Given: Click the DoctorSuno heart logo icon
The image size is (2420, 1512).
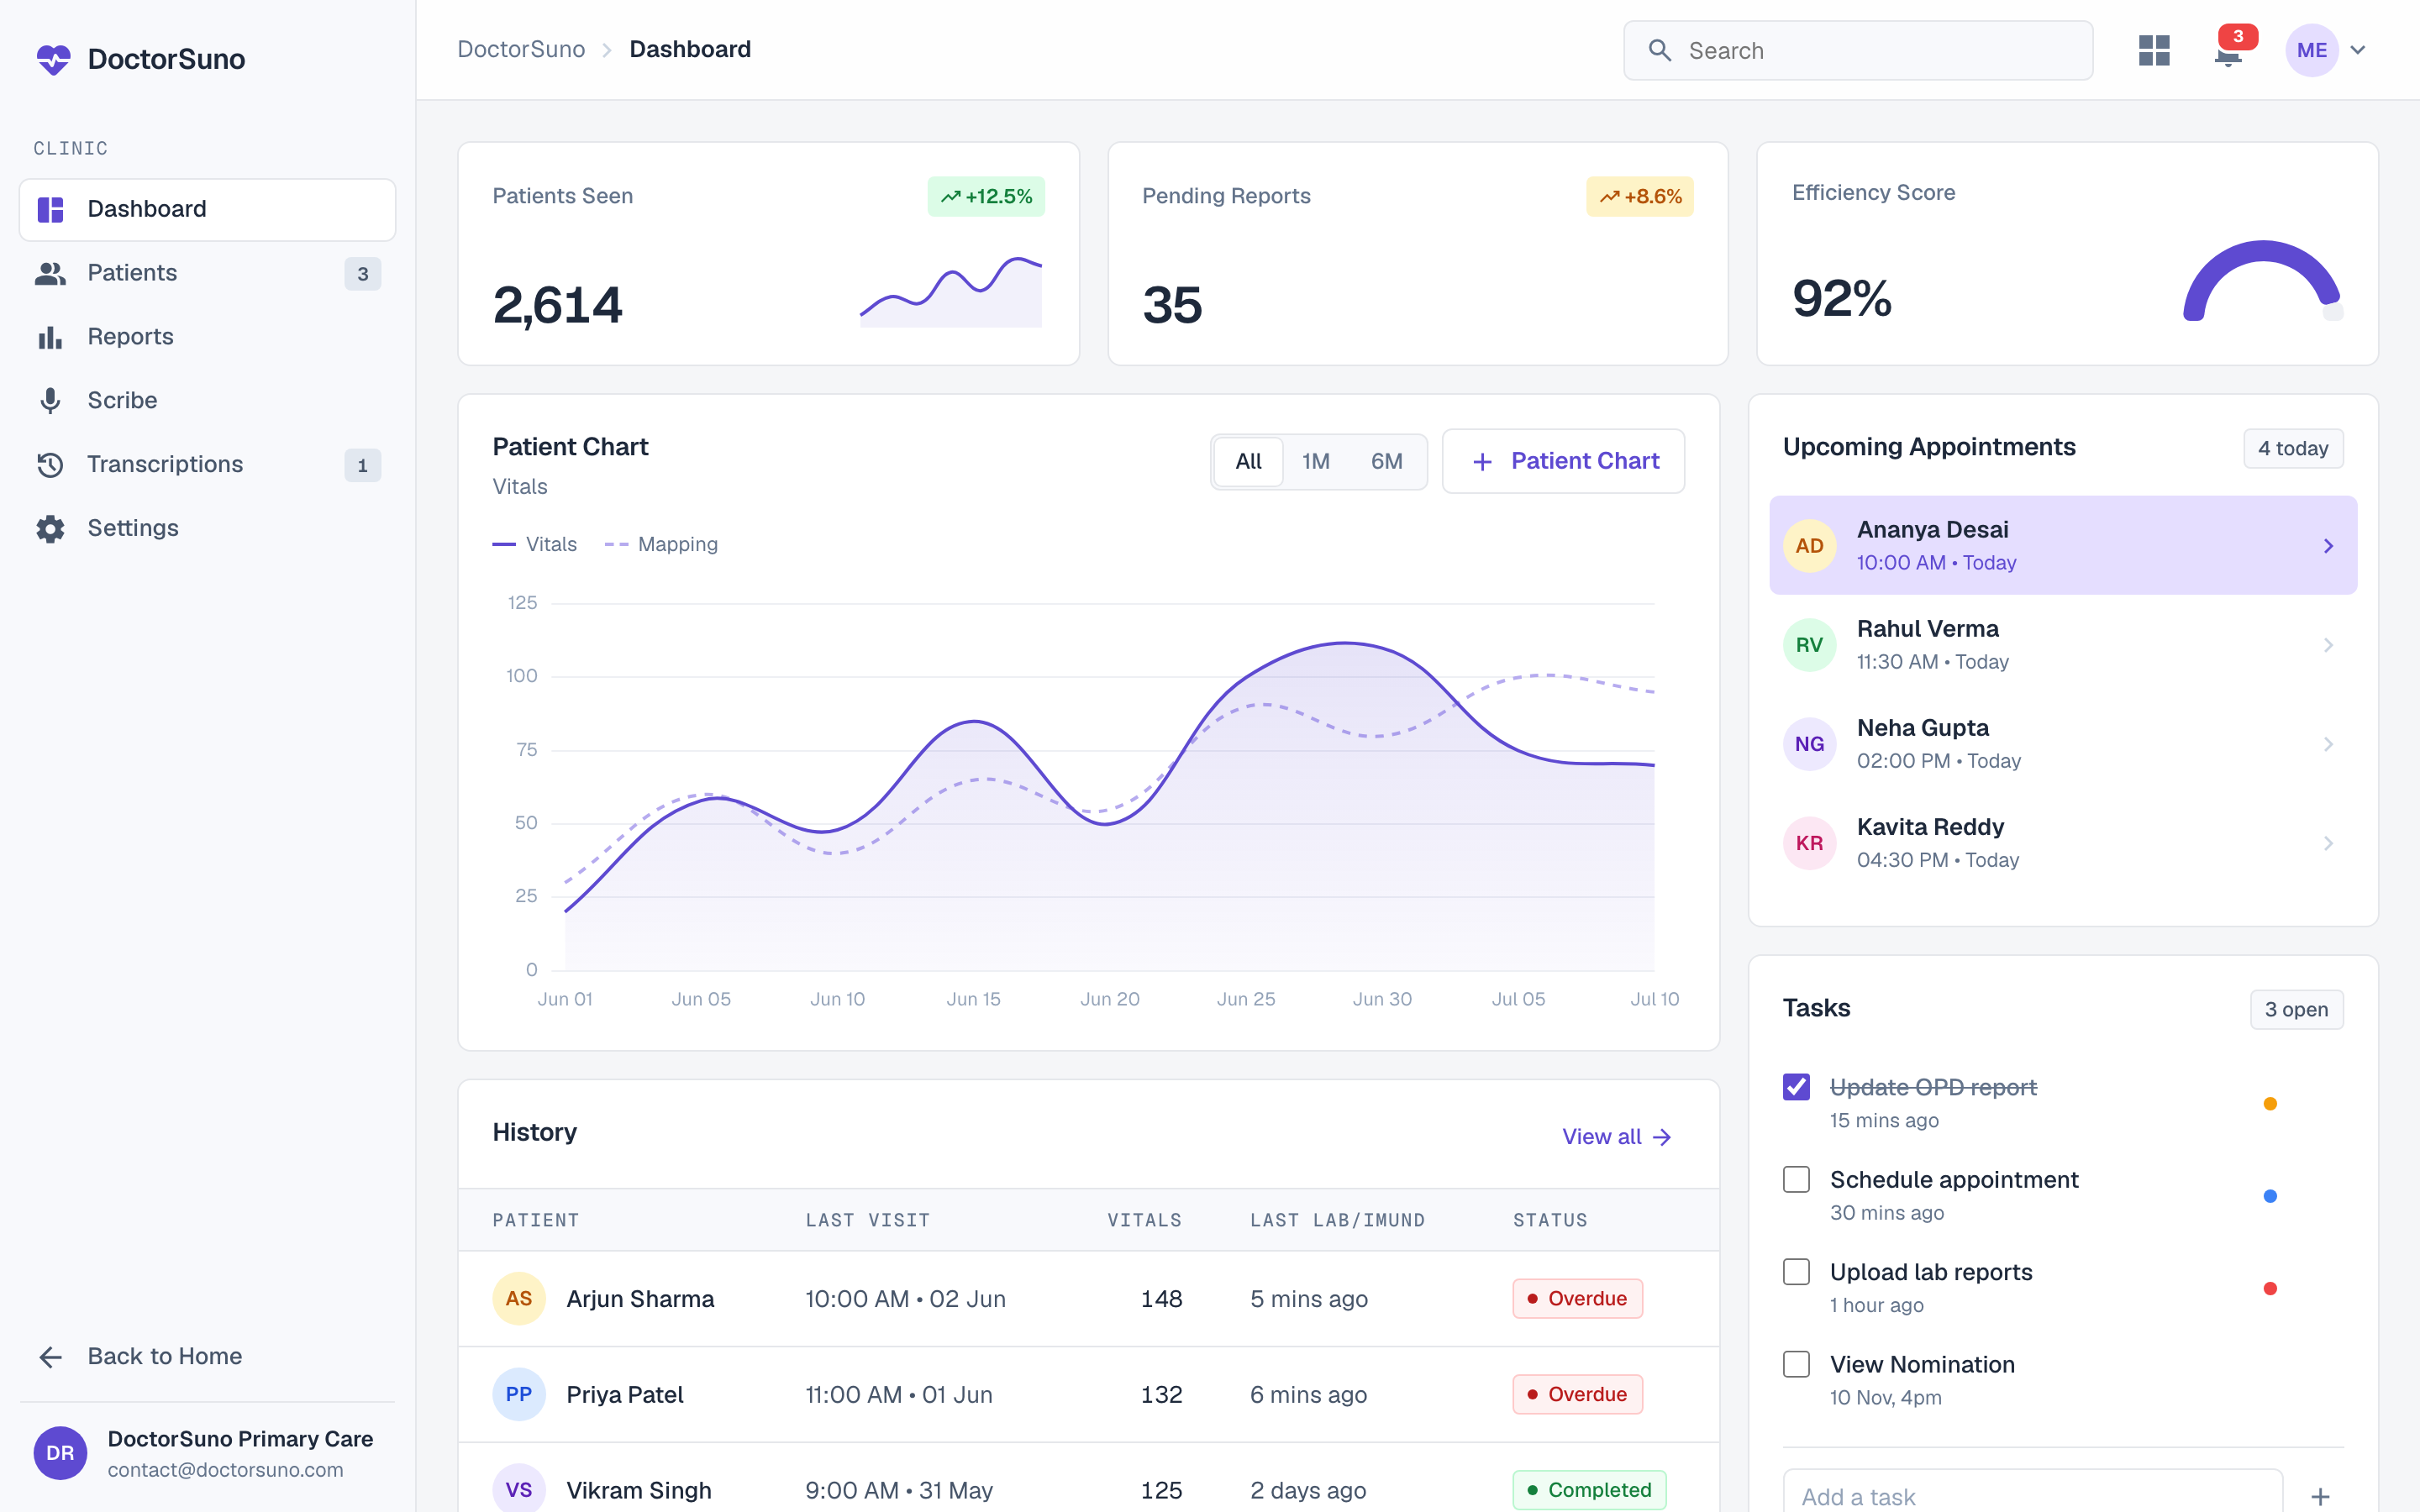Looking at the screenshot, I should [x=53, y=59].
